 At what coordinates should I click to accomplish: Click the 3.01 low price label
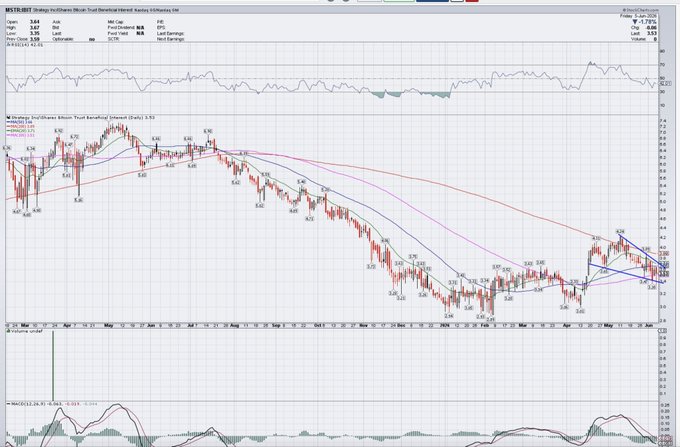point(580,311)
